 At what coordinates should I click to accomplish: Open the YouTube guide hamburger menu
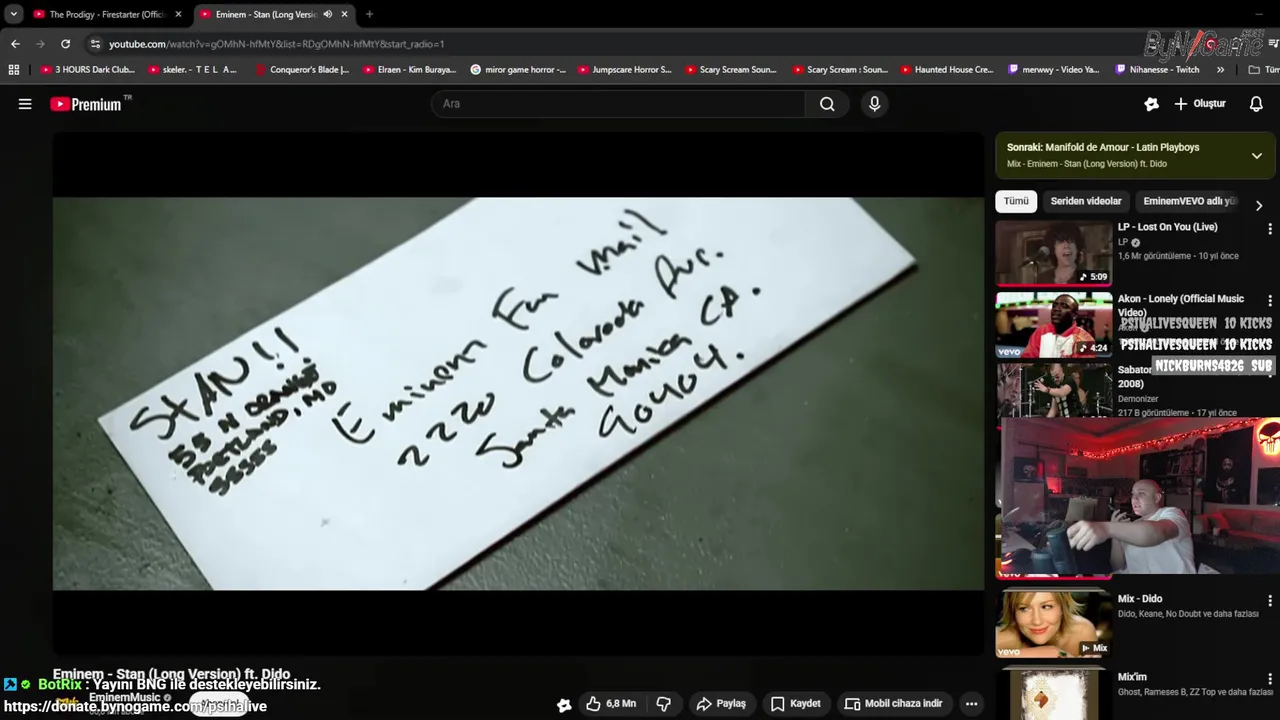coord(25,104)
